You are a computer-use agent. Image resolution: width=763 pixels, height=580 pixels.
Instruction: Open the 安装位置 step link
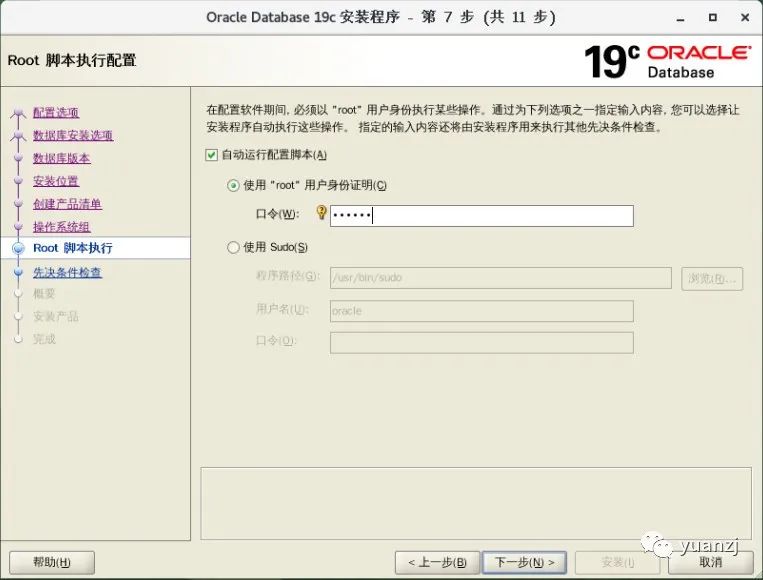pos(56,181)
